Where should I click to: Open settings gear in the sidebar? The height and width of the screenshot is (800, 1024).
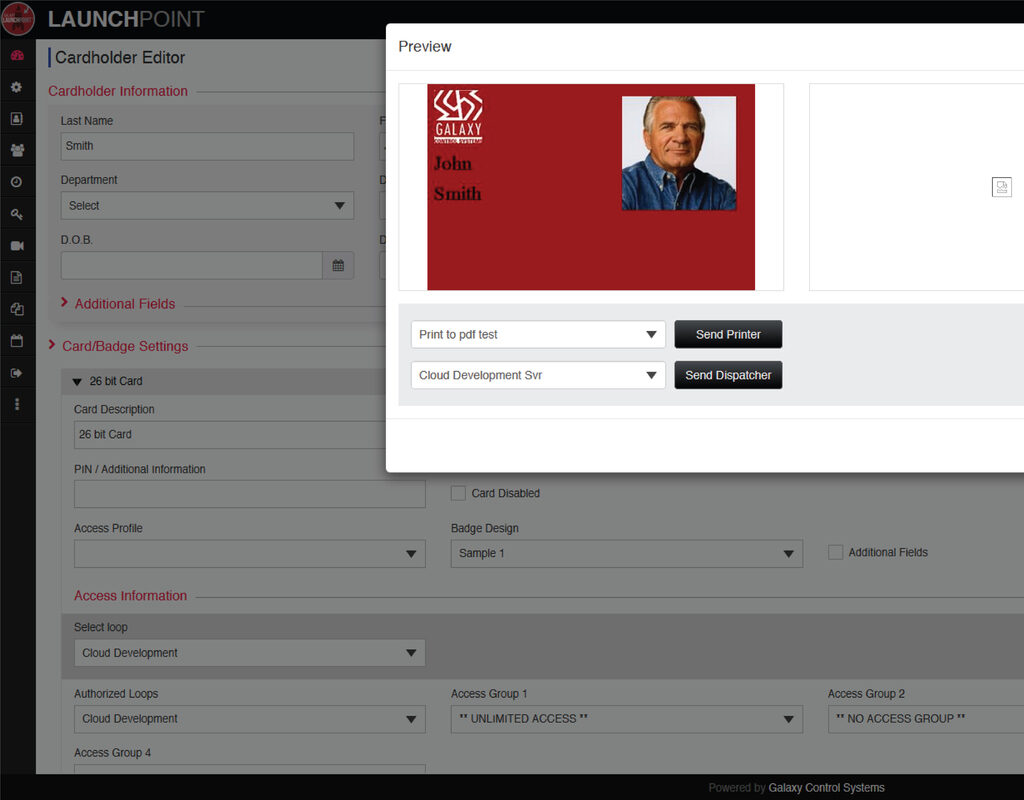(x=16, y=87)
